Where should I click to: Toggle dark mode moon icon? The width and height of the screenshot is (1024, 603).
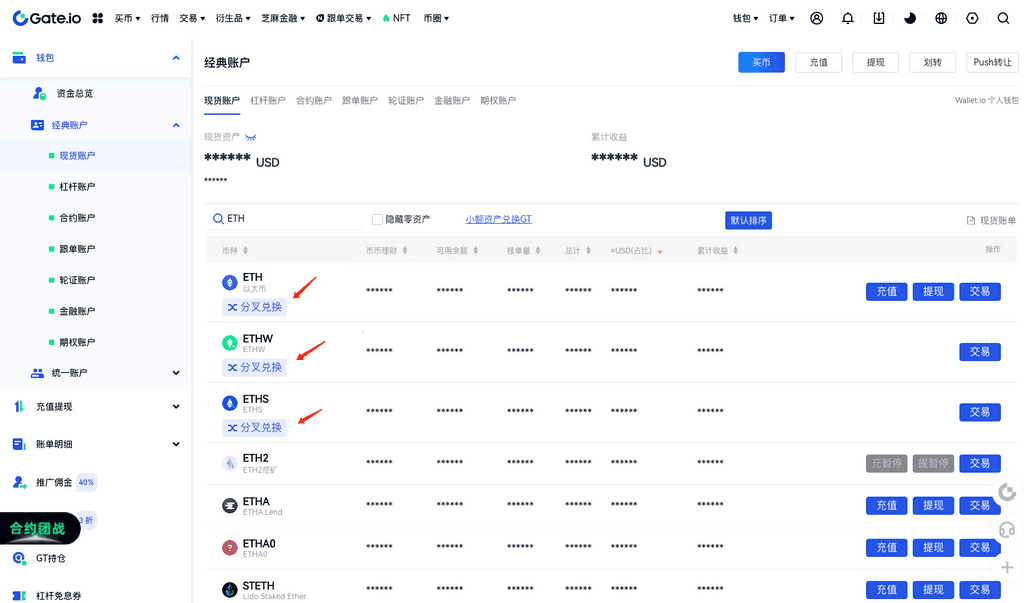click(910, 18)
